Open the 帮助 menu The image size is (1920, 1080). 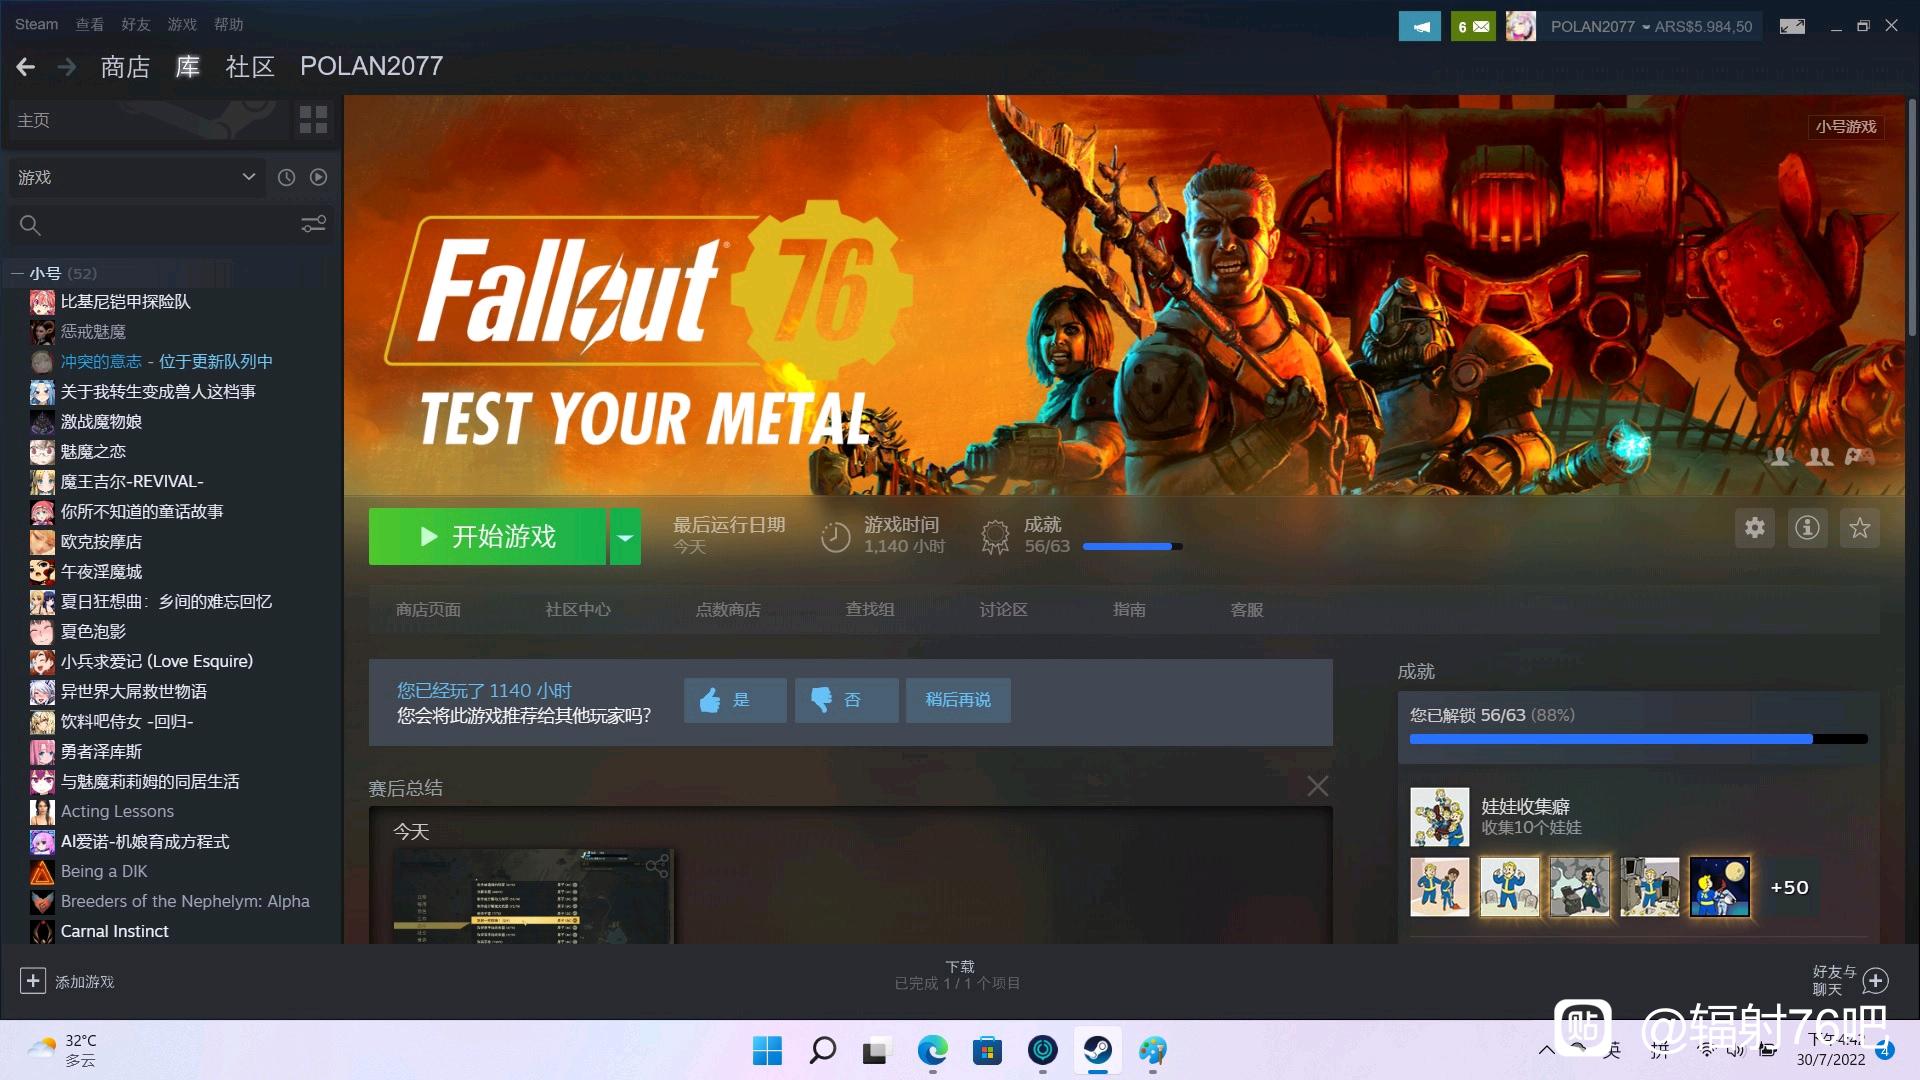point(228,24)
